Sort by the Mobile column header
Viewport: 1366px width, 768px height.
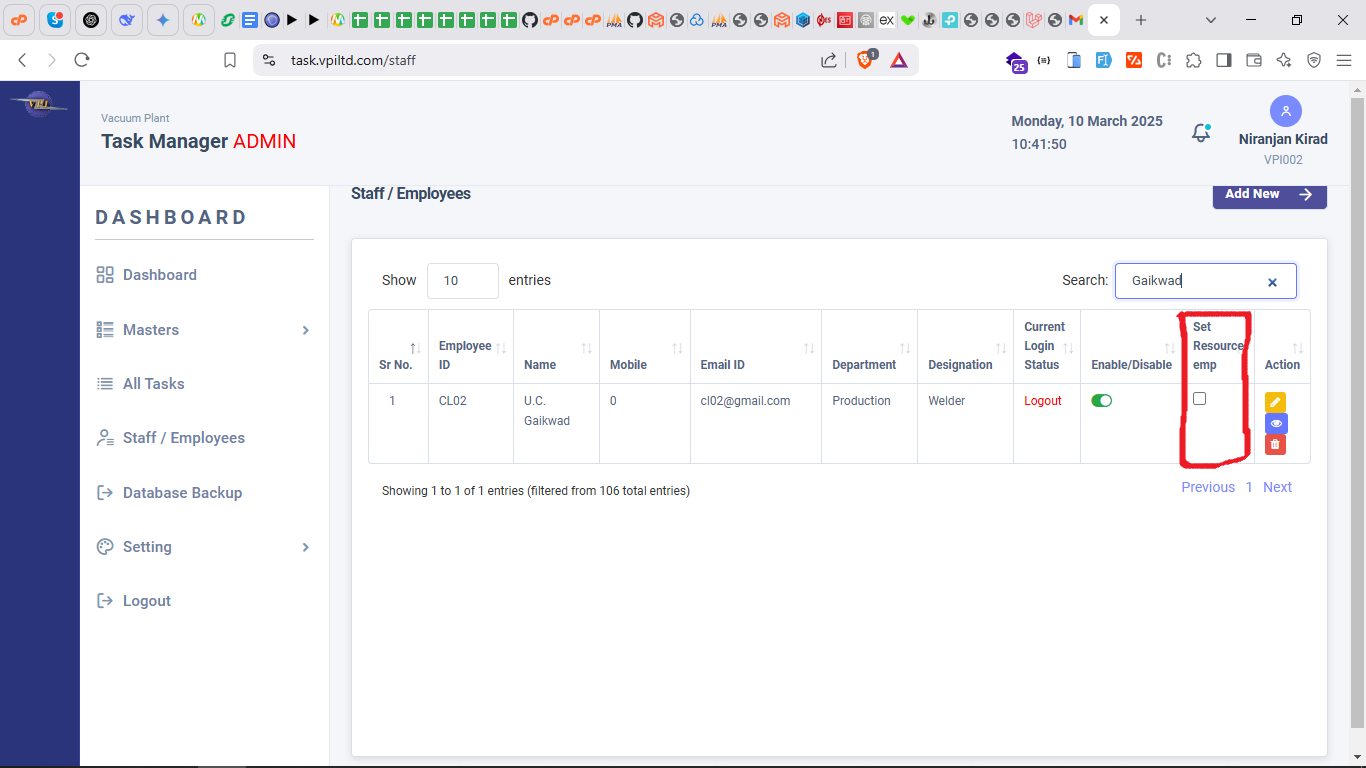pos(645,347)
